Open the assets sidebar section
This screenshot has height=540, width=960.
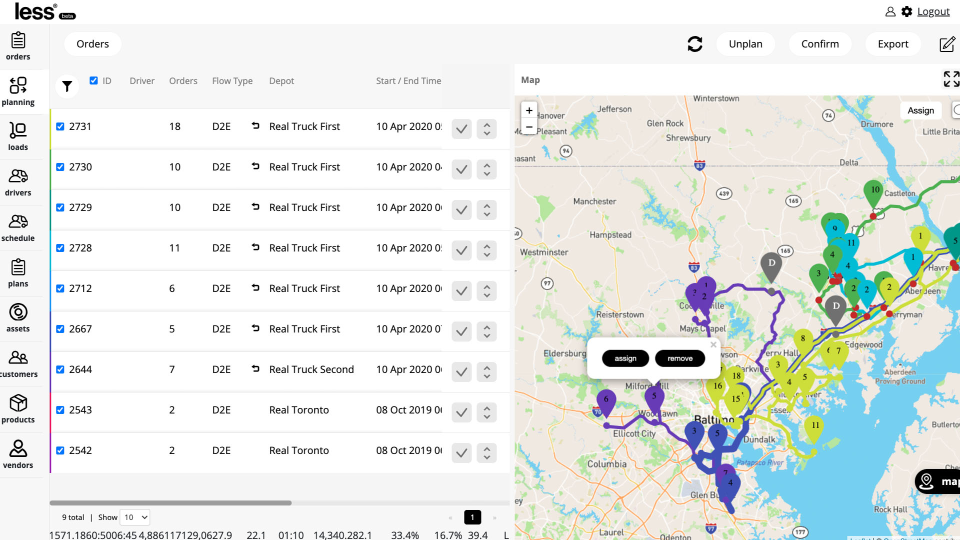tap(18, 318)
